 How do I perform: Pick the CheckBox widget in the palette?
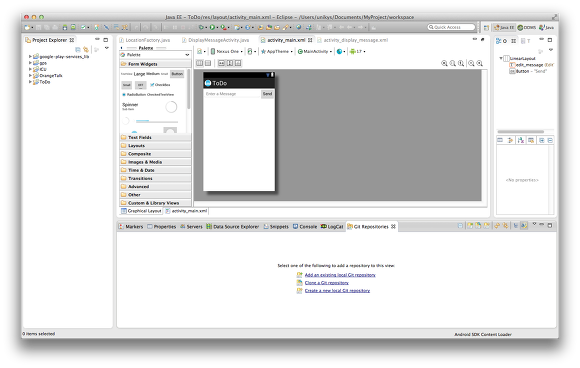(160, 85)
